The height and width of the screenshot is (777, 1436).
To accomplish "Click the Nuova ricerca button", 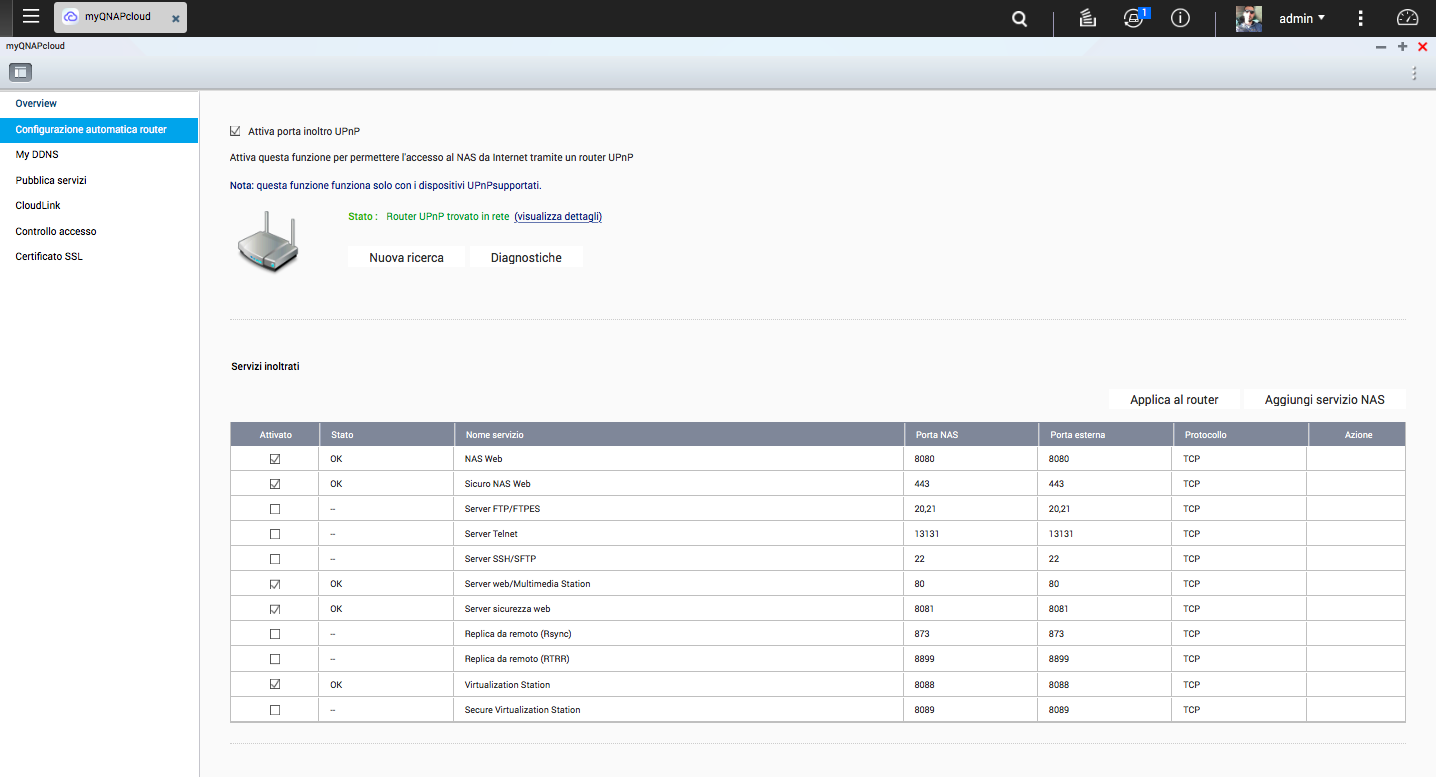I will (x=406, y=257).
